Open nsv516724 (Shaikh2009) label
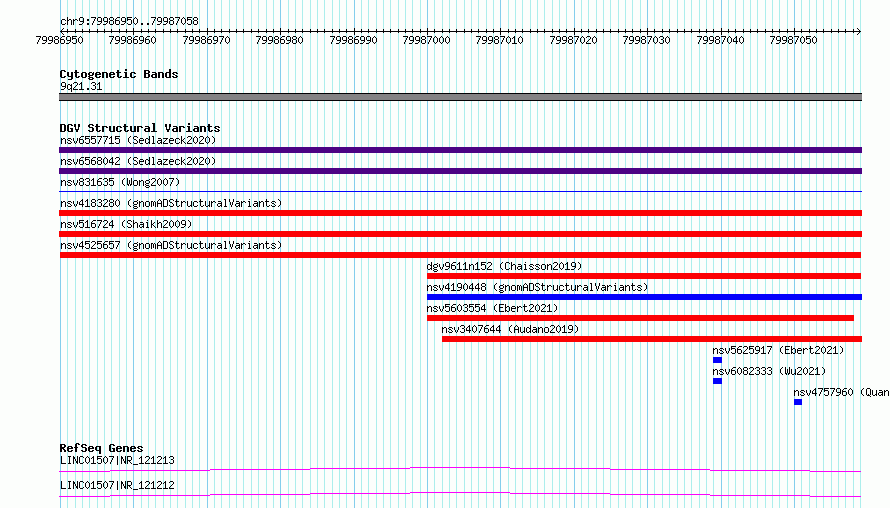Screen dimensions: 890x508 coord(126,224)
